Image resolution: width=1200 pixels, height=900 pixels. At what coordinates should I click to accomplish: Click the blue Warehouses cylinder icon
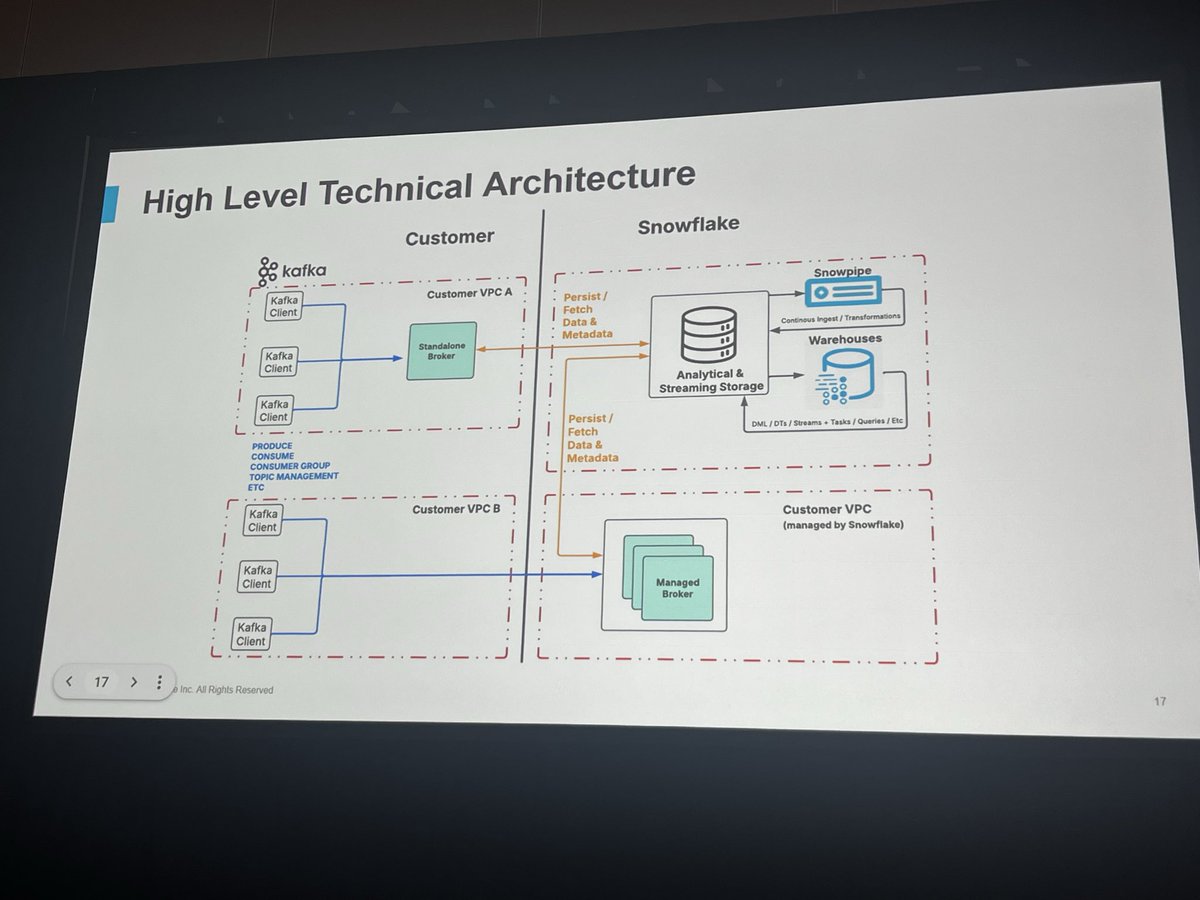844,379
